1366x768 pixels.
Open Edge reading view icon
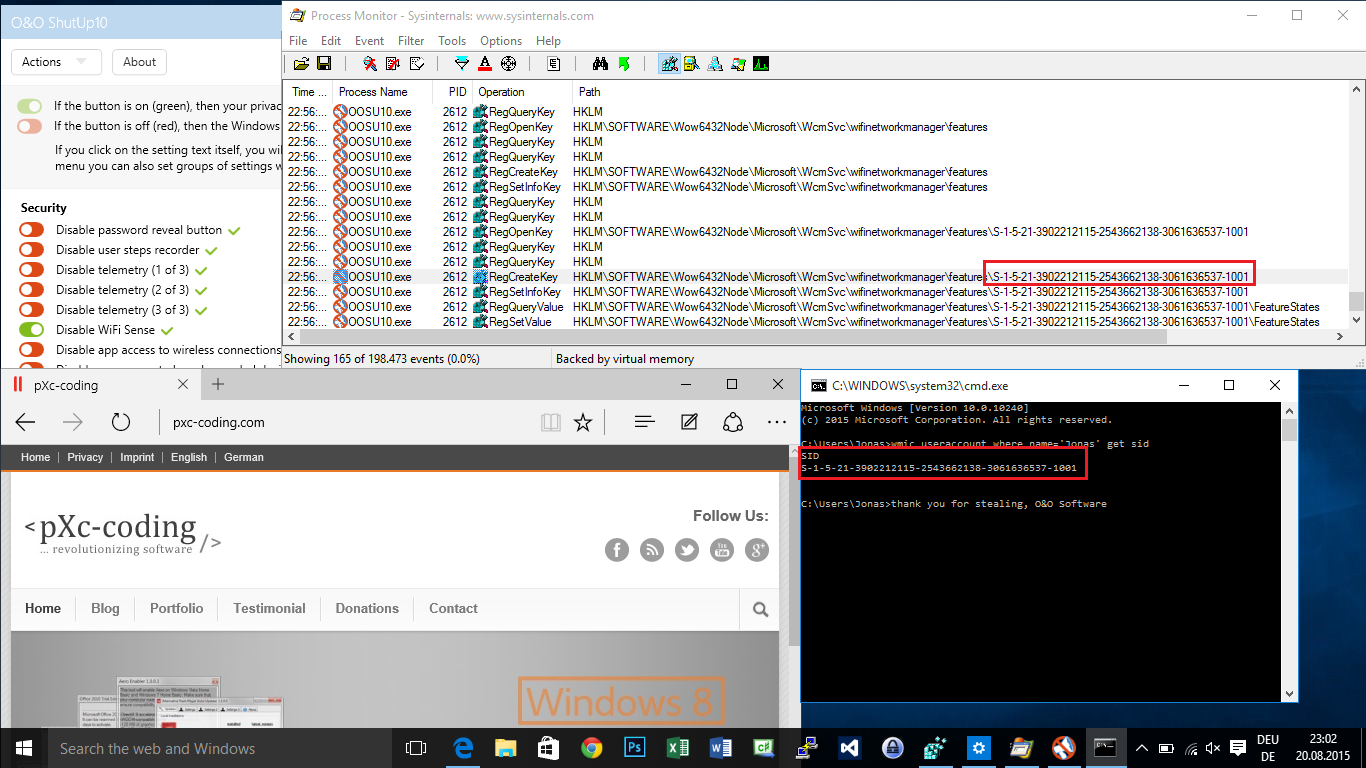pyautogui.click(x=551, y=422)
